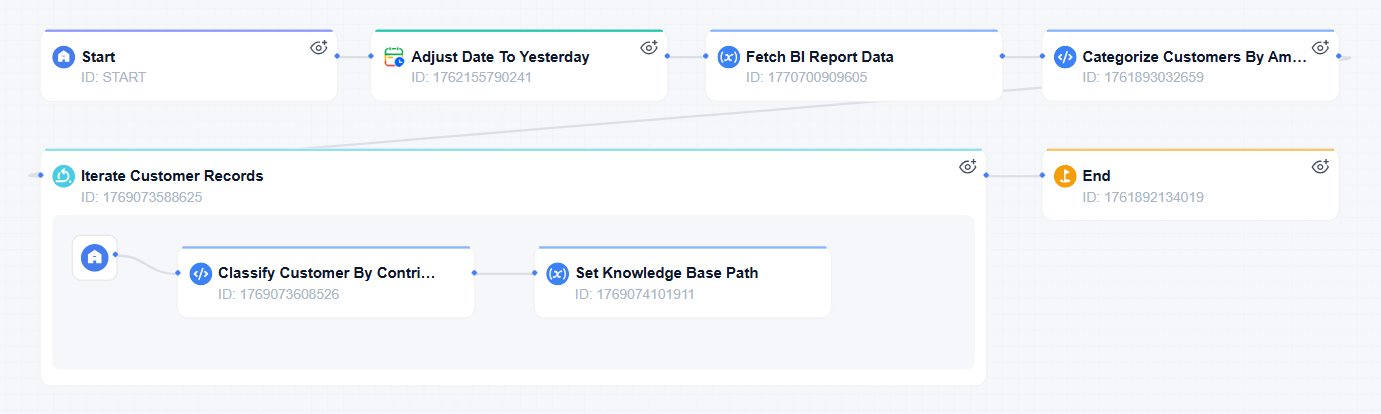This screenshot has height=414, width=1381.
Task: Click the Adjust Date To Yesterday calendar icon
Action: (394, 57)
